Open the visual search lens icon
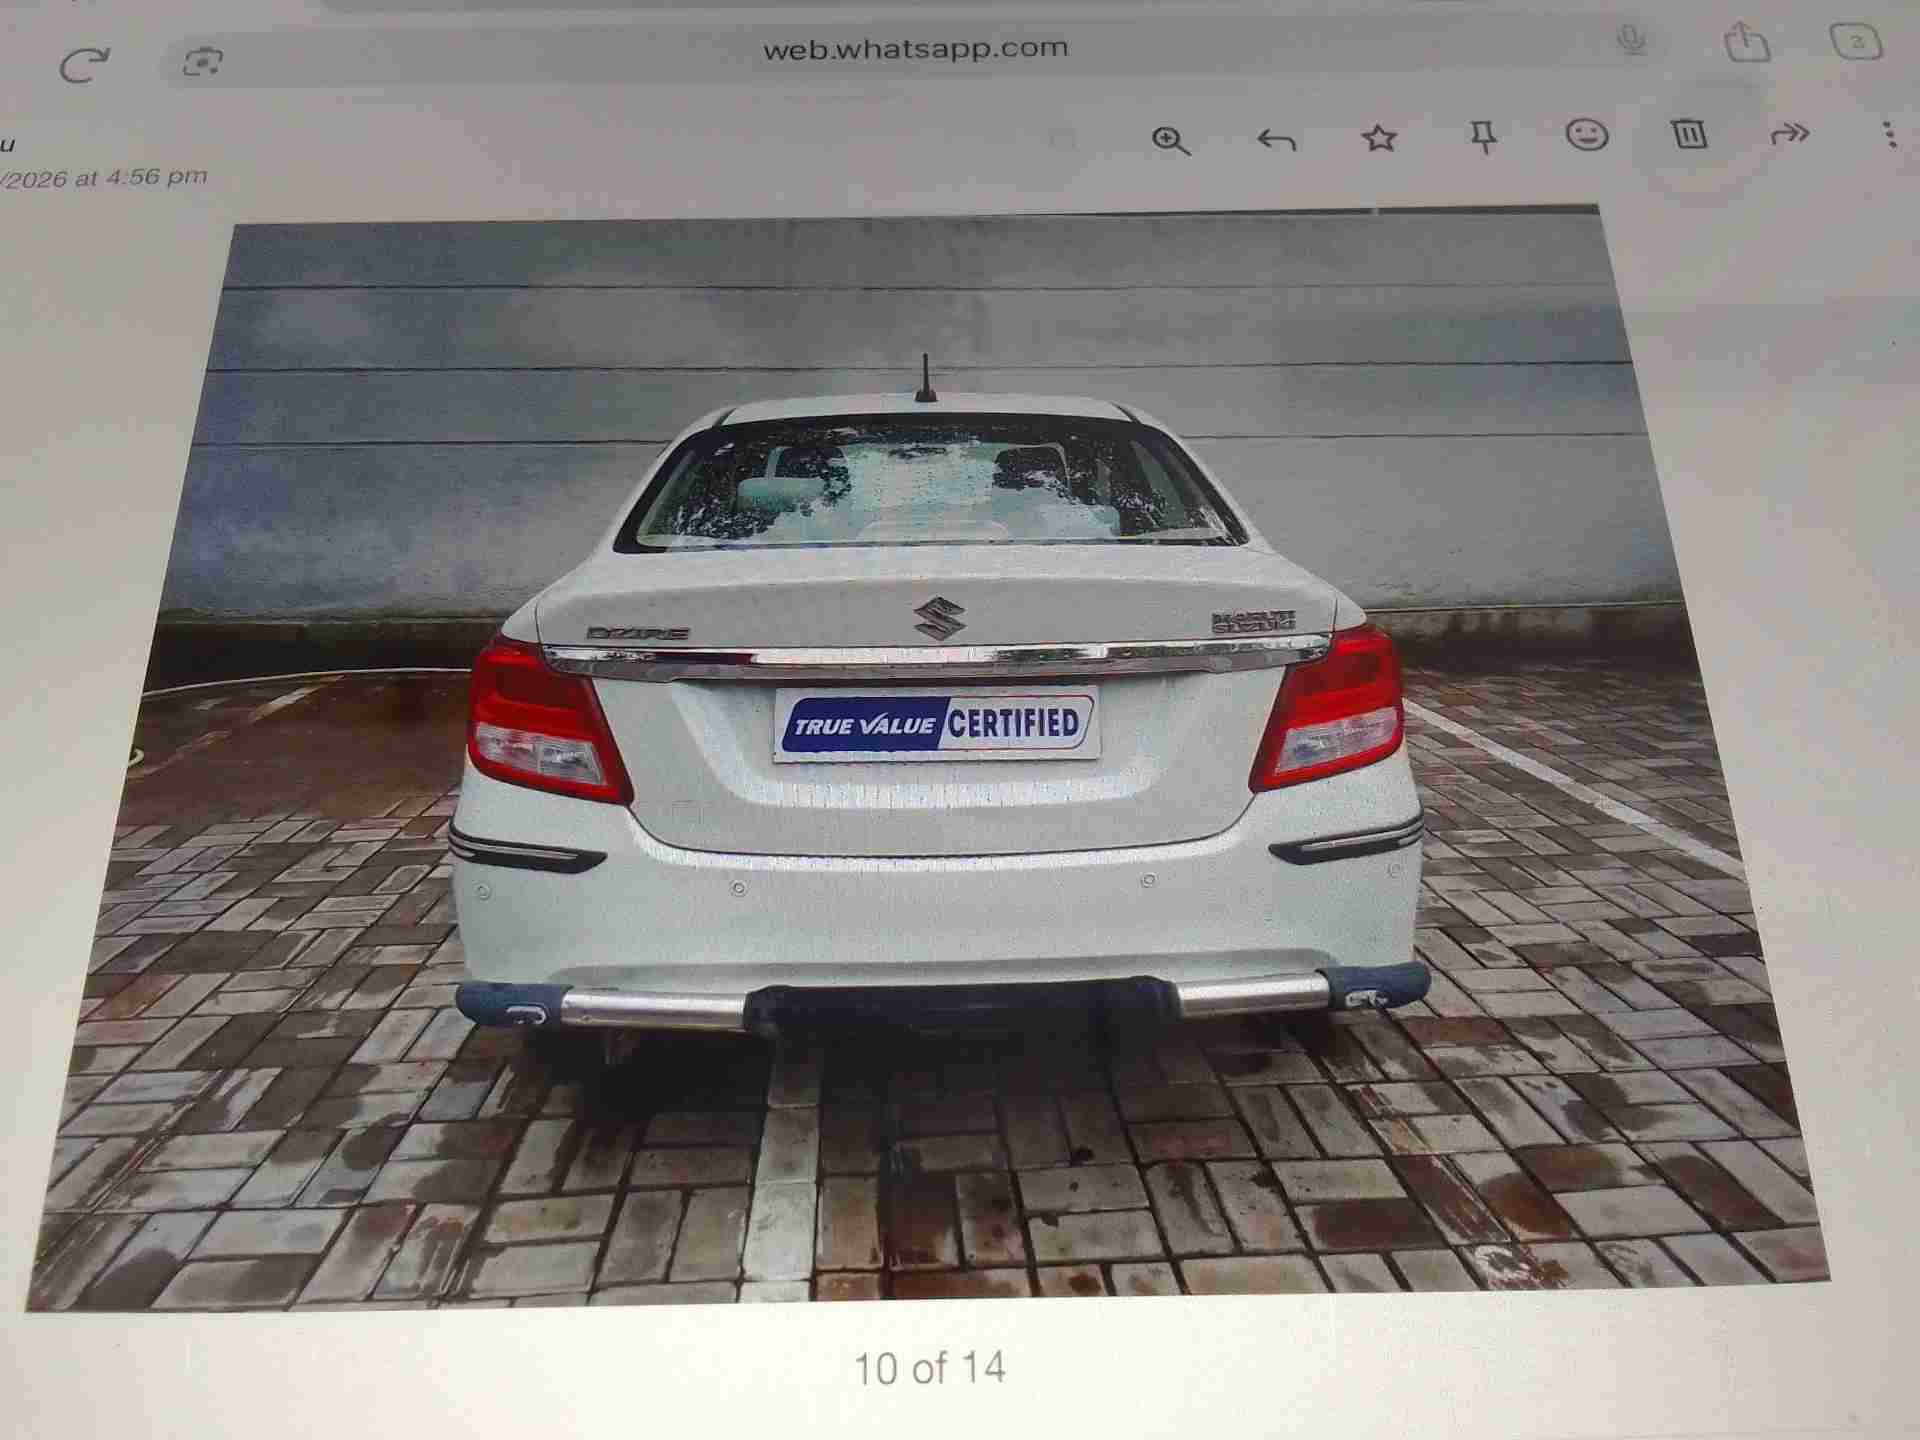The width and height of the screenshot is (1920, 1440). tap(203, 63)
